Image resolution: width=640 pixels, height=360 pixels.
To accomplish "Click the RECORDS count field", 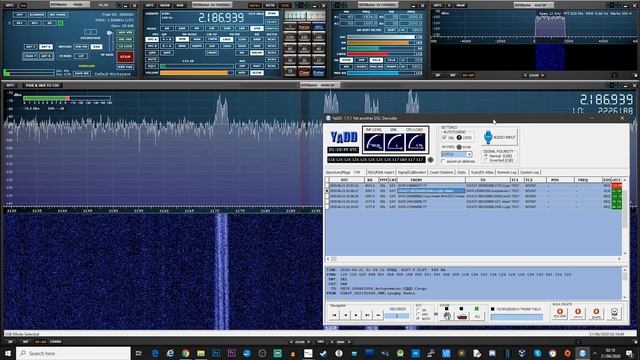I will (x=396, y=316).
